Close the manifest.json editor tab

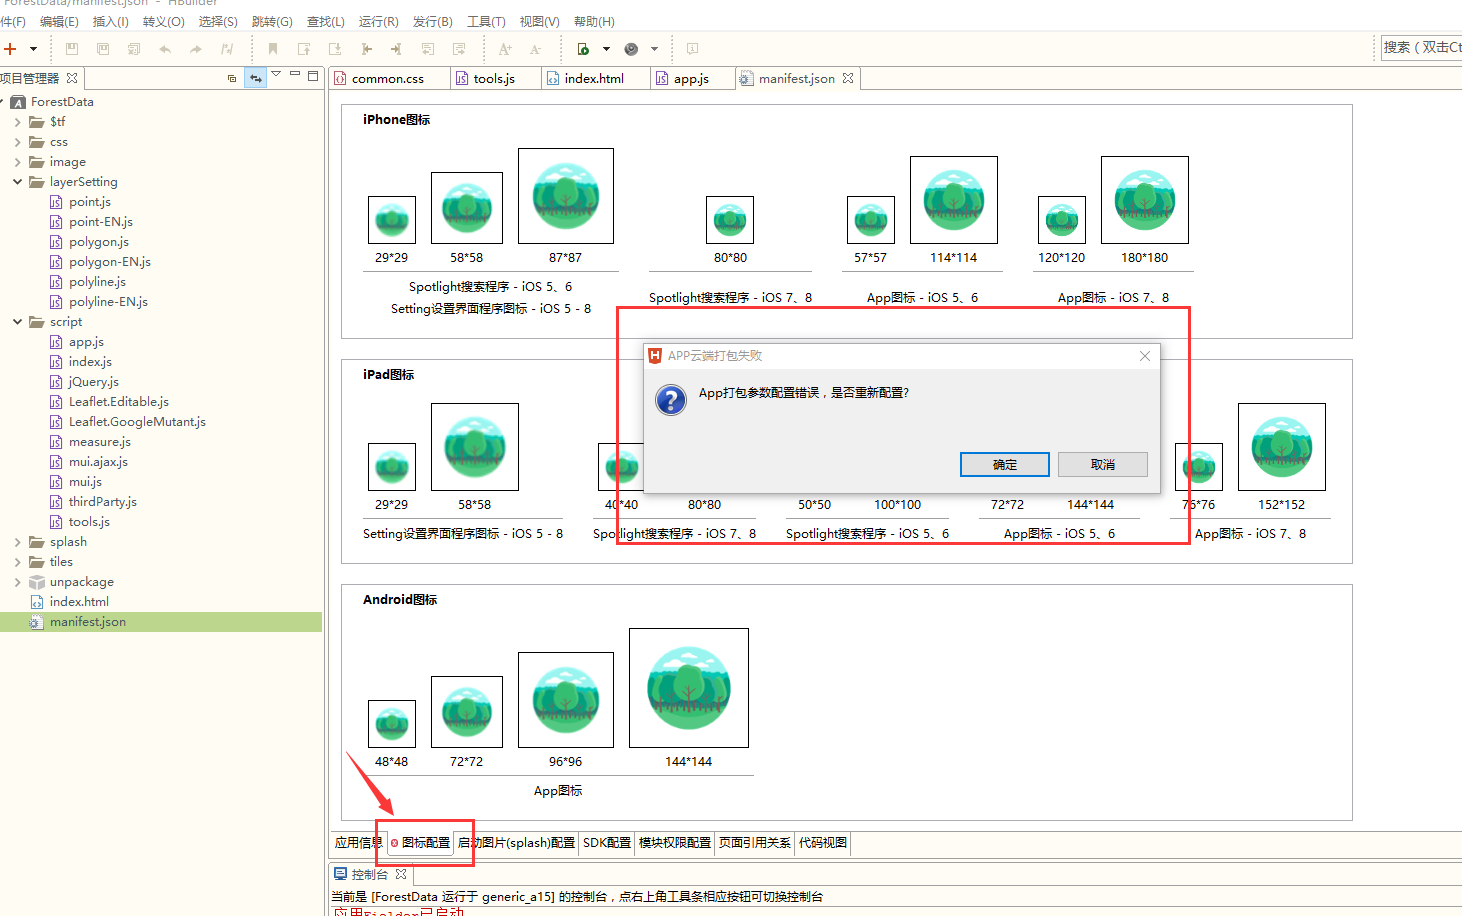tap(848, 78)
